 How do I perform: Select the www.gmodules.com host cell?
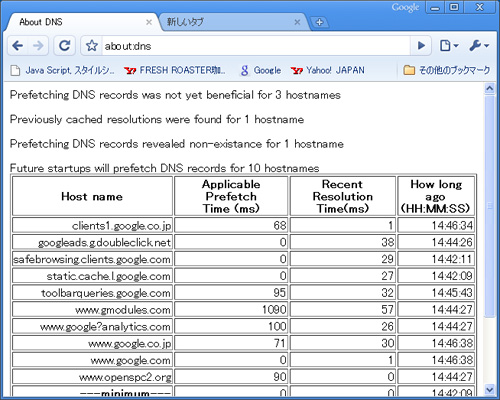point(92,309)
